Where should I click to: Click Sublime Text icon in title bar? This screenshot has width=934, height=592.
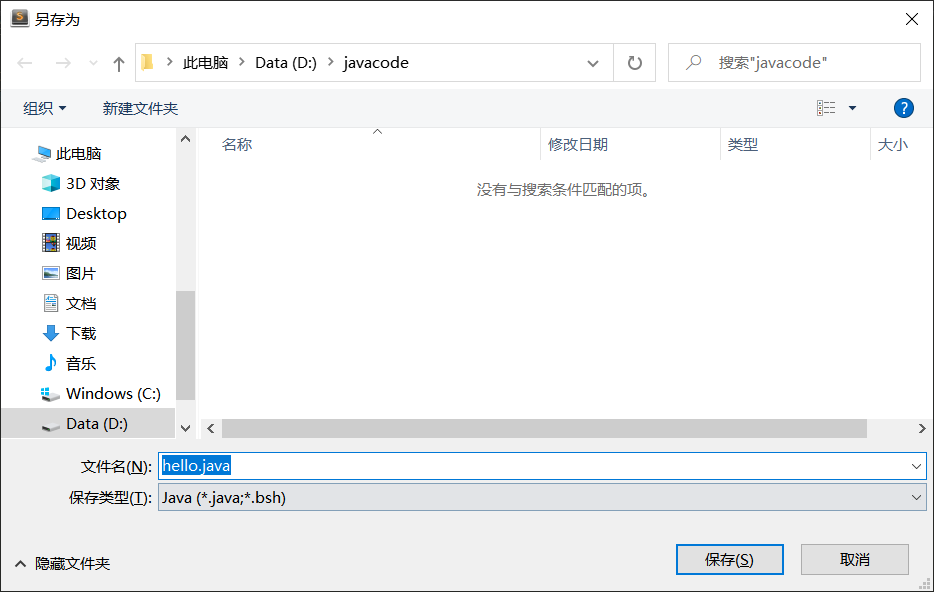[19, 18]
